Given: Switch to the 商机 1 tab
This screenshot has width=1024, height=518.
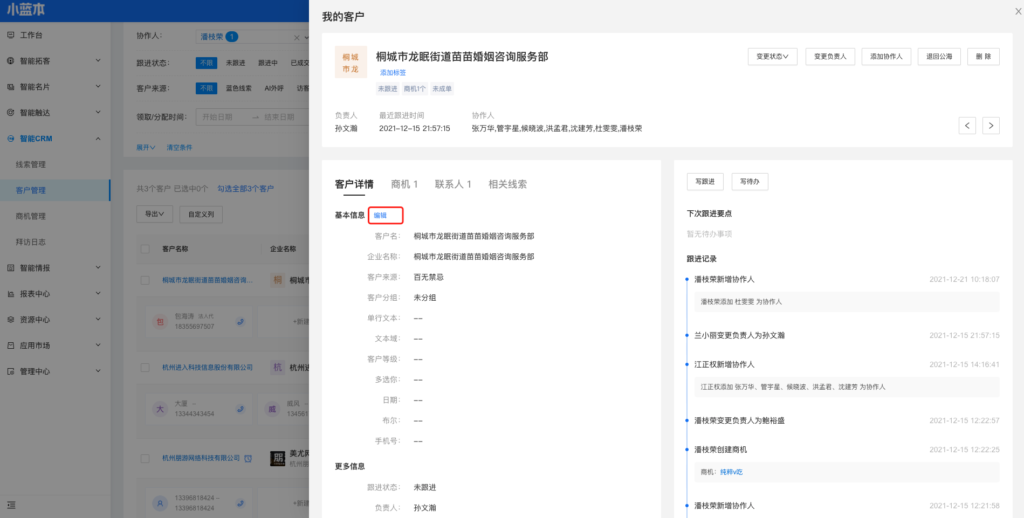Looking at the screenshot, I should (x=404, y=184).
